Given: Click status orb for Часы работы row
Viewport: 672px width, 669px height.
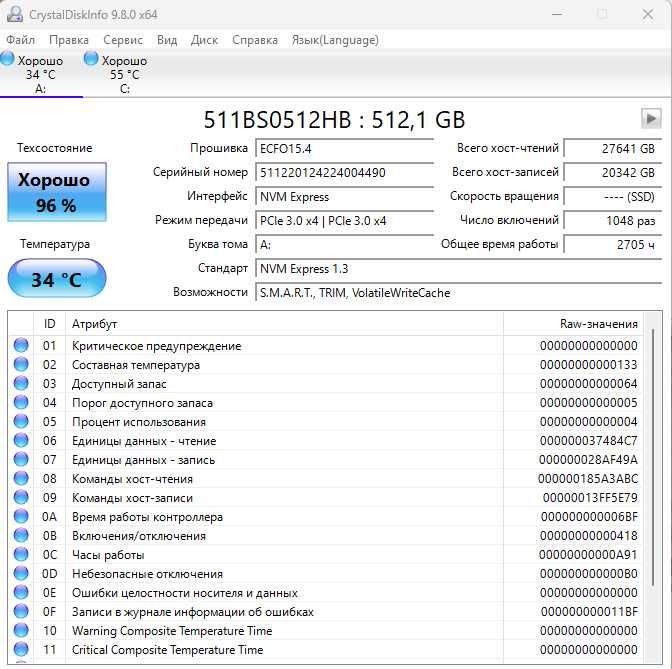Looking at the screenshot, I should tap(21, 555).
